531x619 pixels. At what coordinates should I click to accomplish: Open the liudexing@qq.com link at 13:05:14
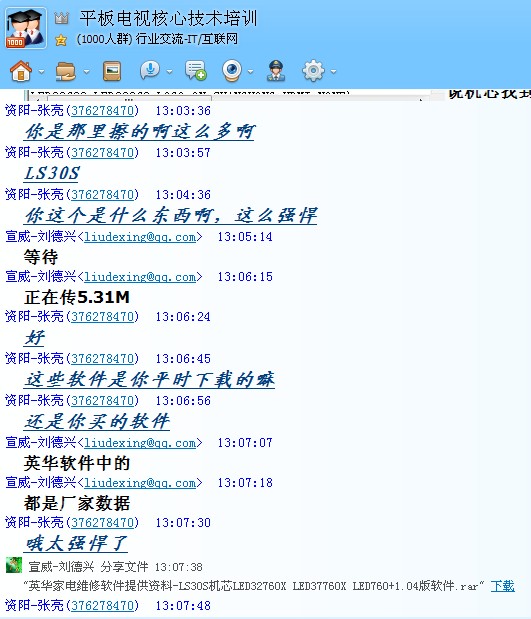click(x=140, y=237)
